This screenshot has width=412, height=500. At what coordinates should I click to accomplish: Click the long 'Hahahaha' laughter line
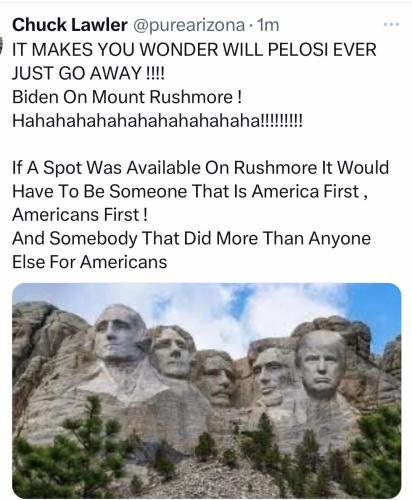[157, 121]
